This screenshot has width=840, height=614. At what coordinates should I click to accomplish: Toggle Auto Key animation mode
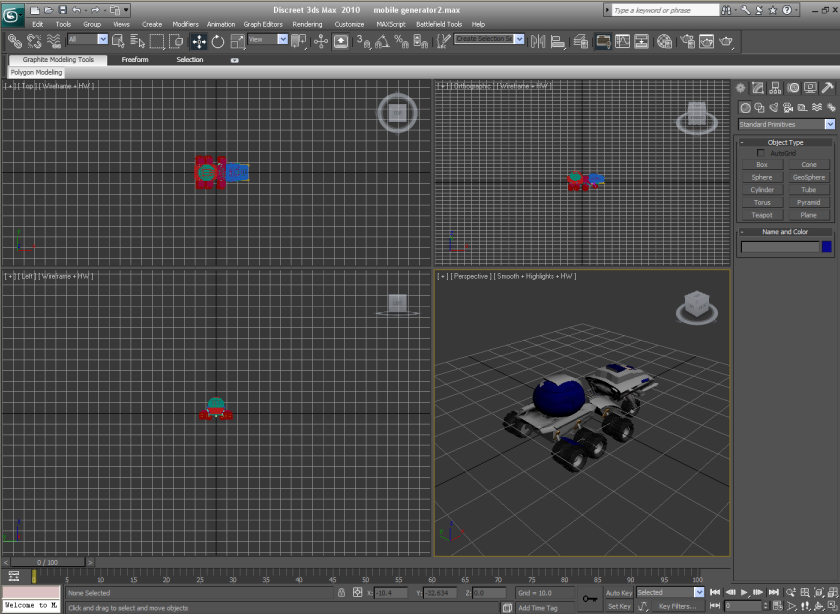click(x=618, y=593)
